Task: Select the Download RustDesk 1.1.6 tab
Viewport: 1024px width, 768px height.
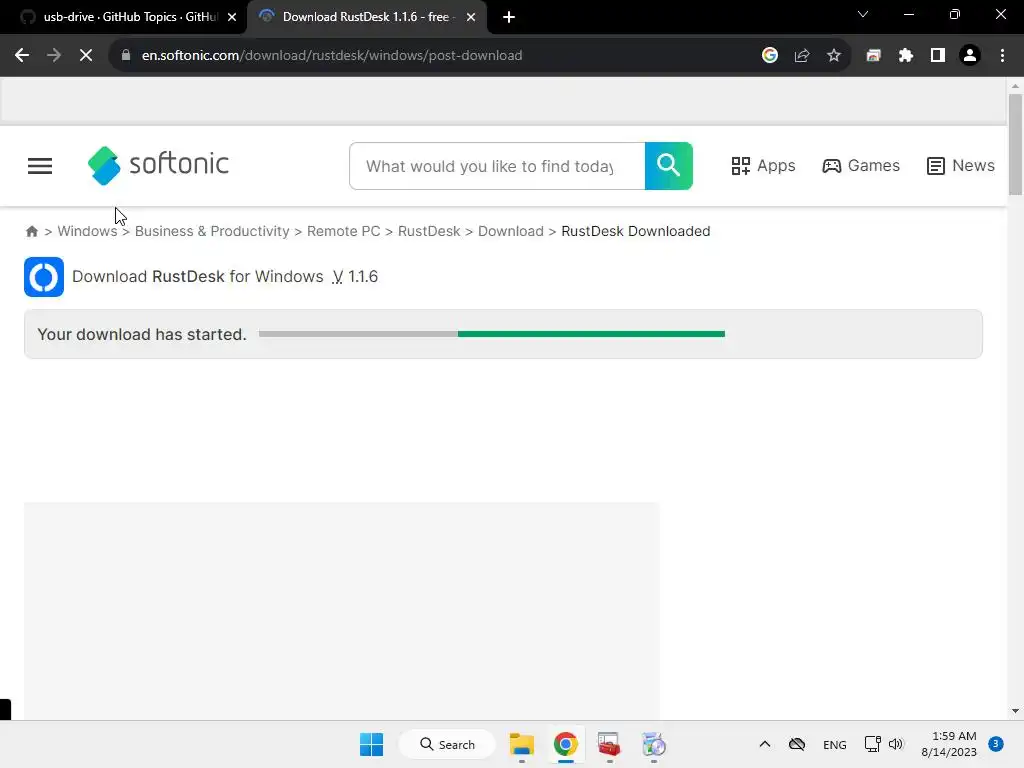Action: point(367,17)
